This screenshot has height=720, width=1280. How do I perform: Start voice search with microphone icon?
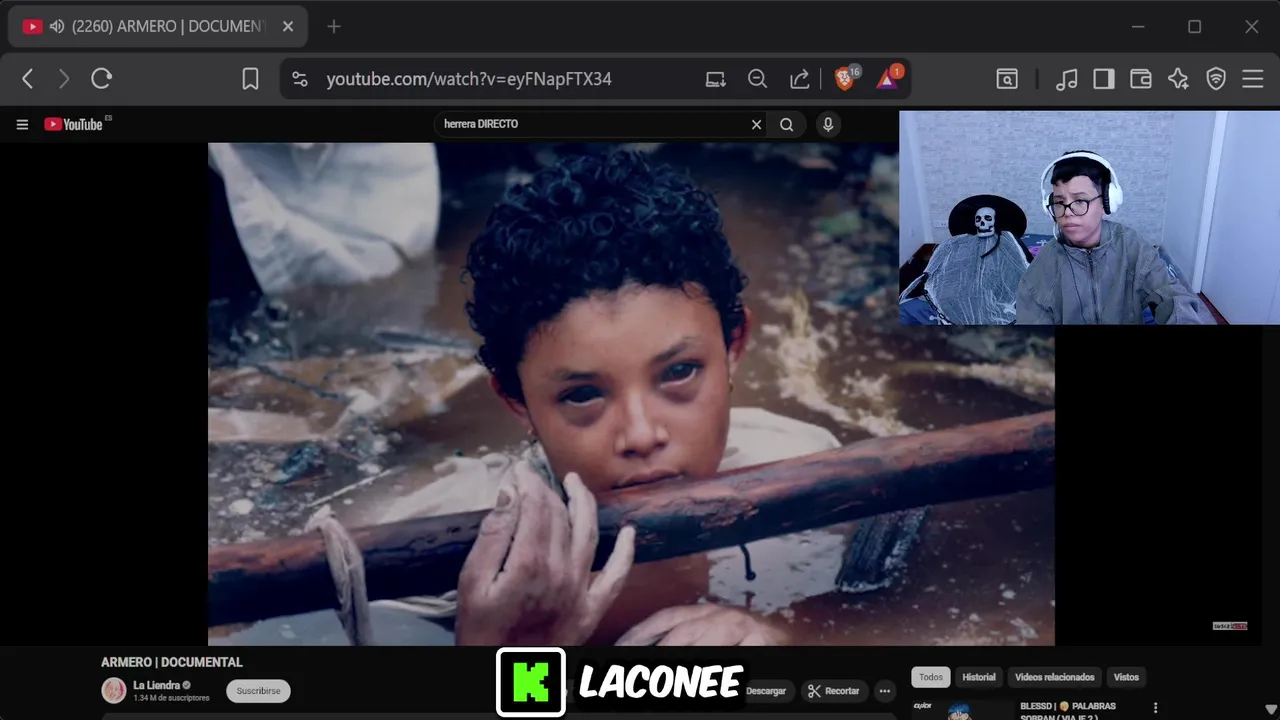(x=827, y=125)
